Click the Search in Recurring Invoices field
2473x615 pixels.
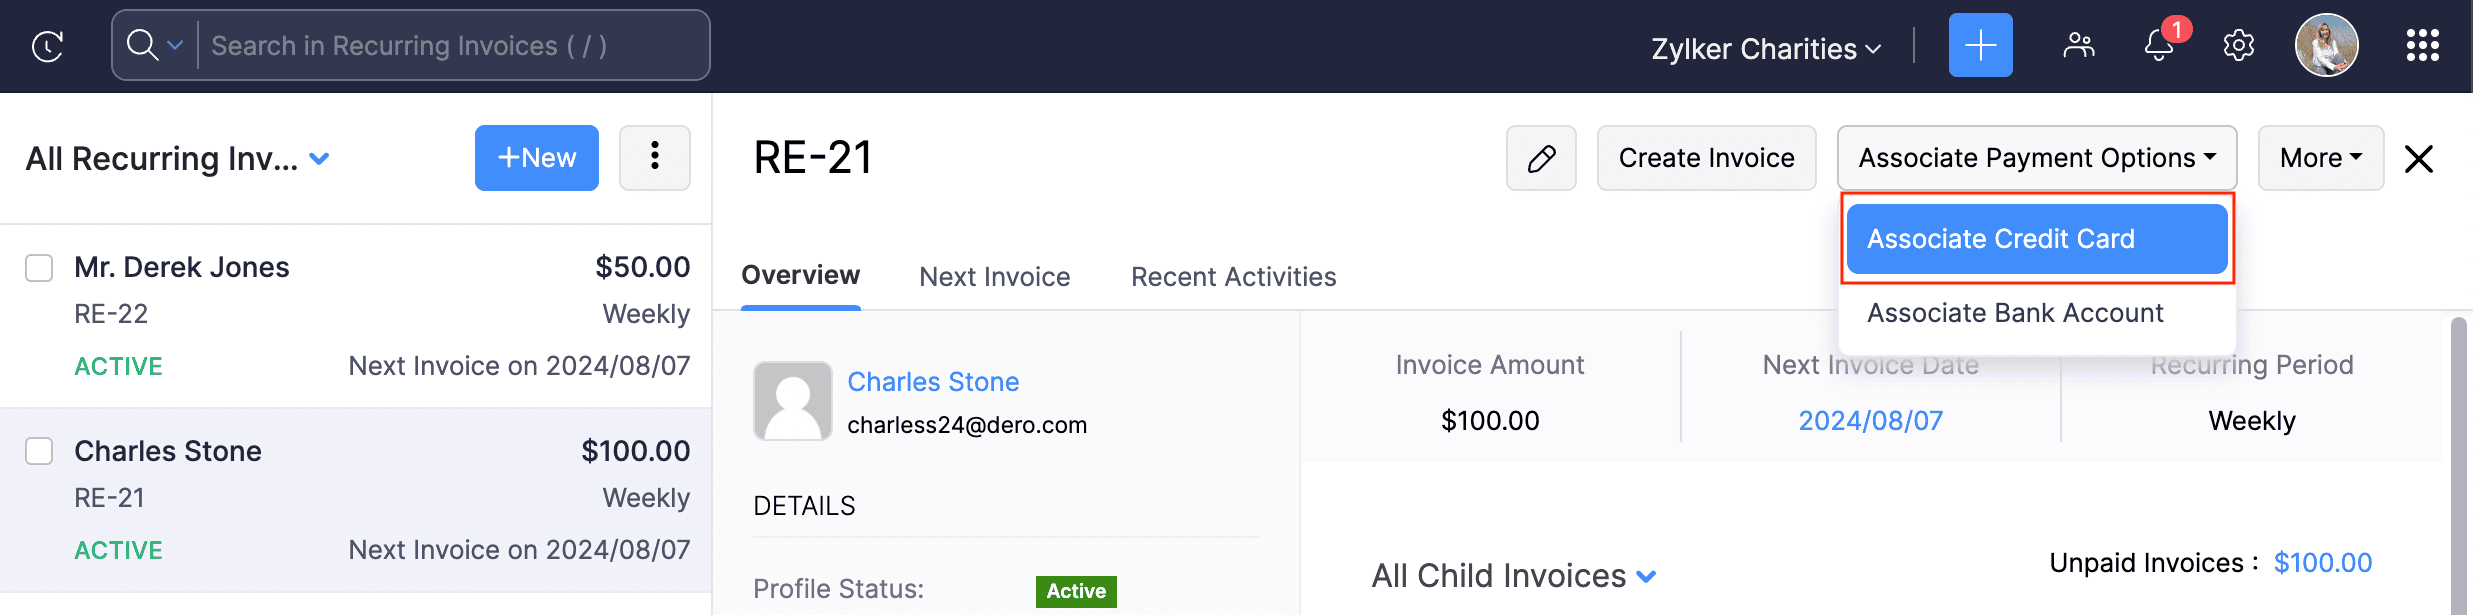450,46
